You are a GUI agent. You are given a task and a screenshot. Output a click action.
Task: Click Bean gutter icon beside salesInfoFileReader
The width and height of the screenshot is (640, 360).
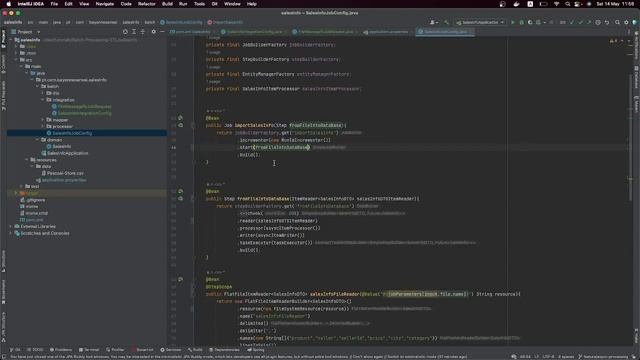(180, 279)
